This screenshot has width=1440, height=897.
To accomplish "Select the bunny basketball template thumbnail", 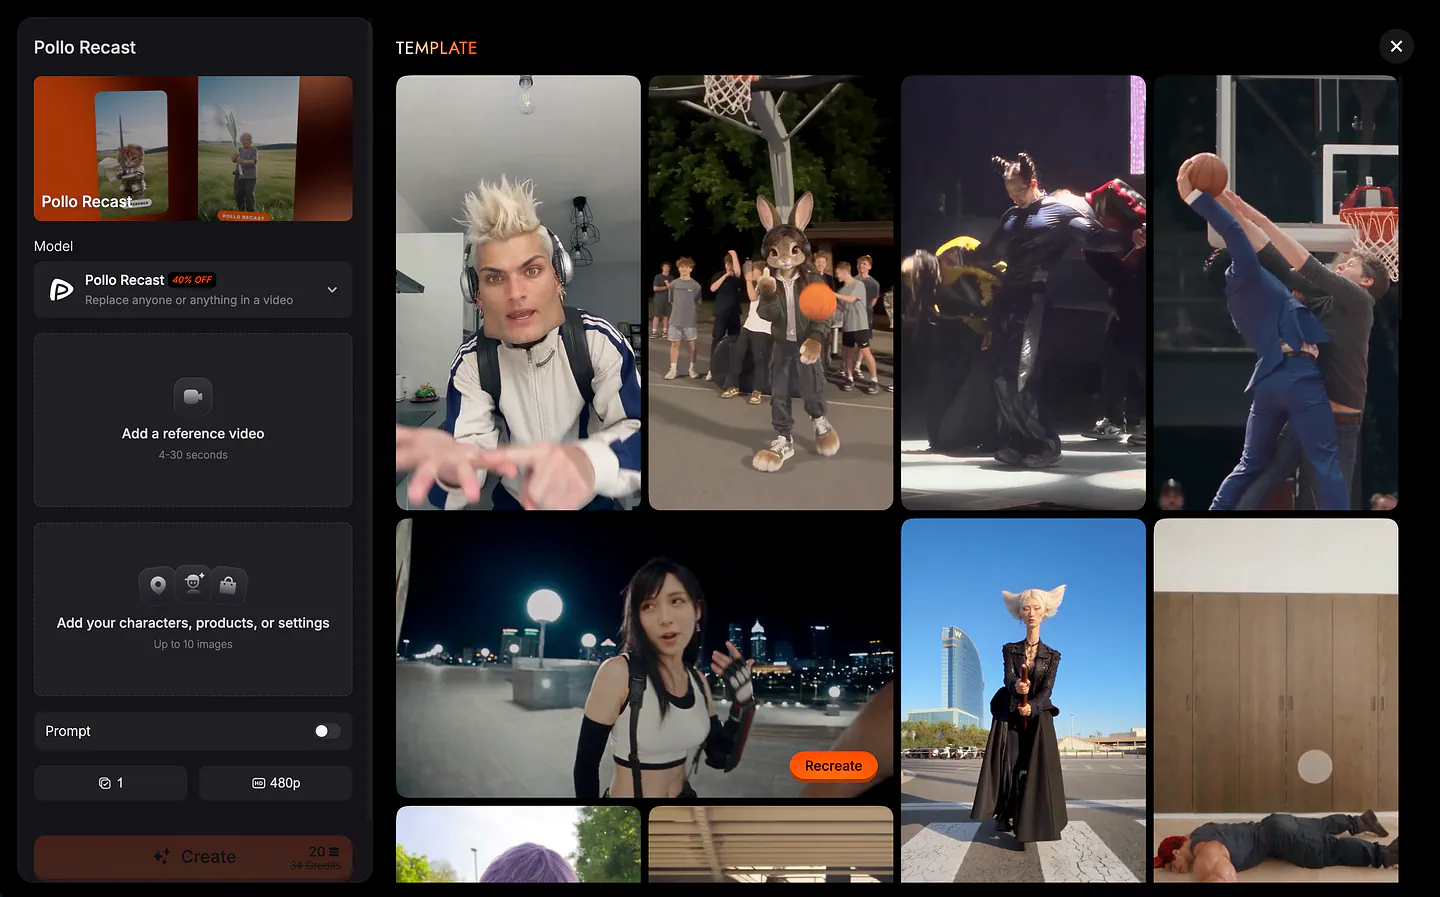I will coord(770,292).
